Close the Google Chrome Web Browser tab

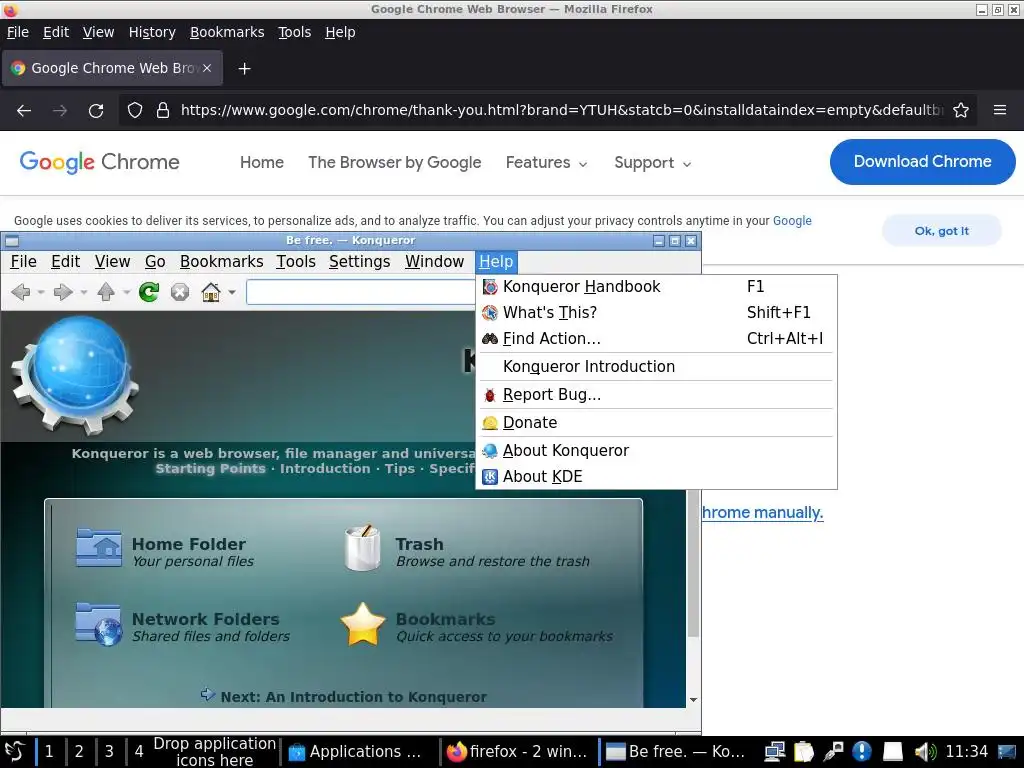[x=207, y=68]
